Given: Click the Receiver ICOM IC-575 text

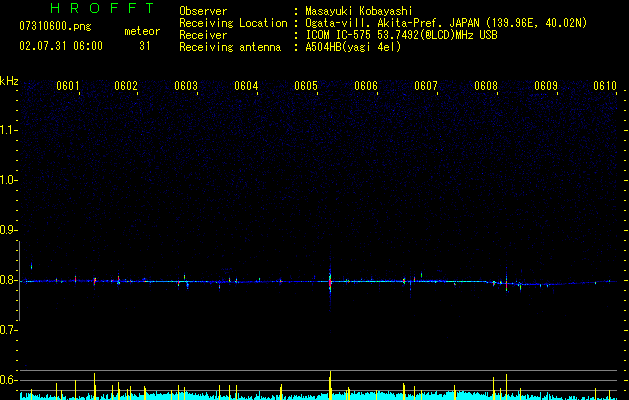Looking at the screenshot, I should point(401,35).
